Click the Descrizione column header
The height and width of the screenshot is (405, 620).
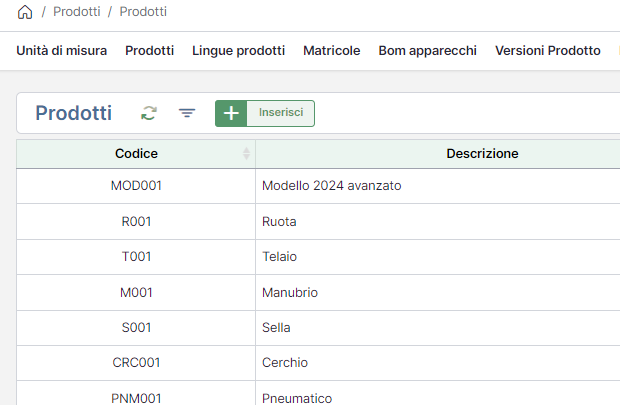[x=481, y=154]
